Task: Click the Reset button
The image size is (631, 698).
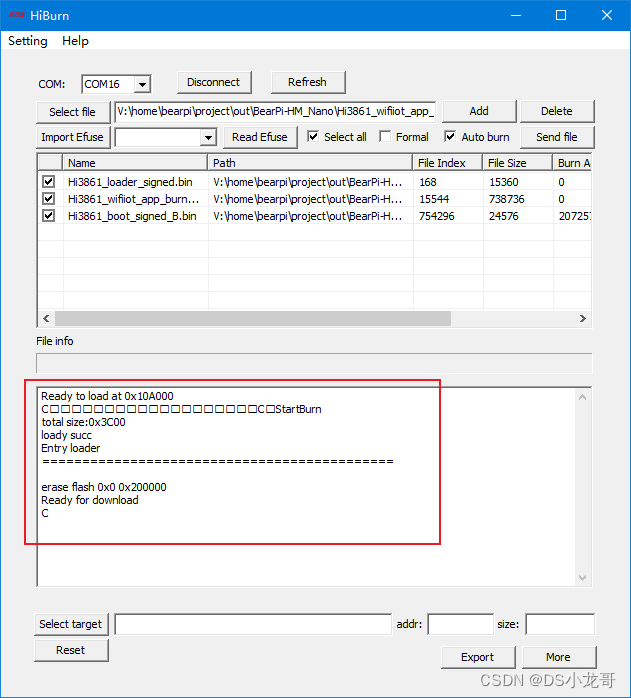Action: (x=71, y=650)
